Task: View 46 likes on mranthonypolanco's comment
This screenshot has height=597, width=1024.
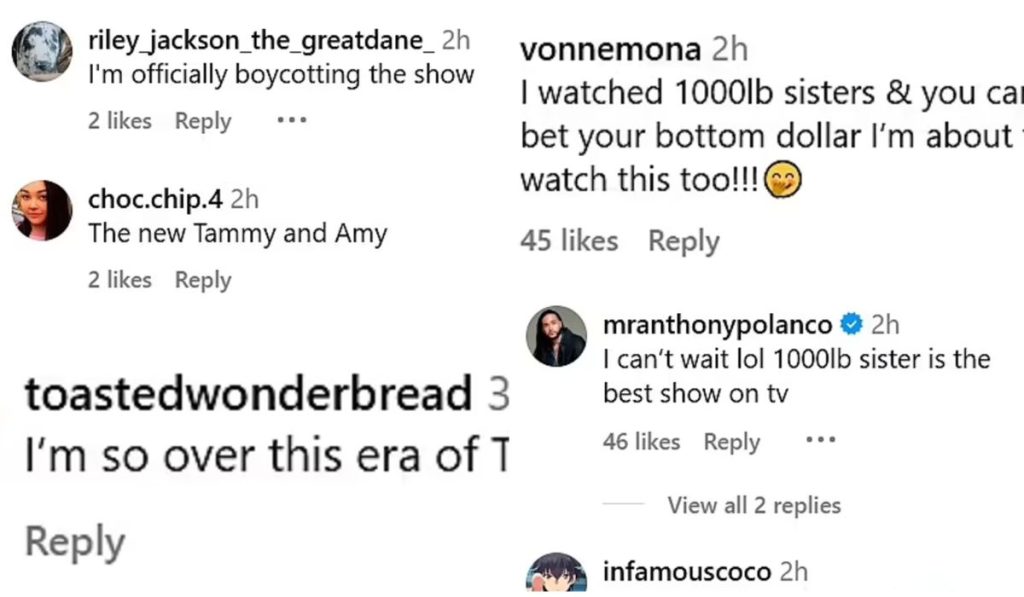Action: (x=642, y=442)
